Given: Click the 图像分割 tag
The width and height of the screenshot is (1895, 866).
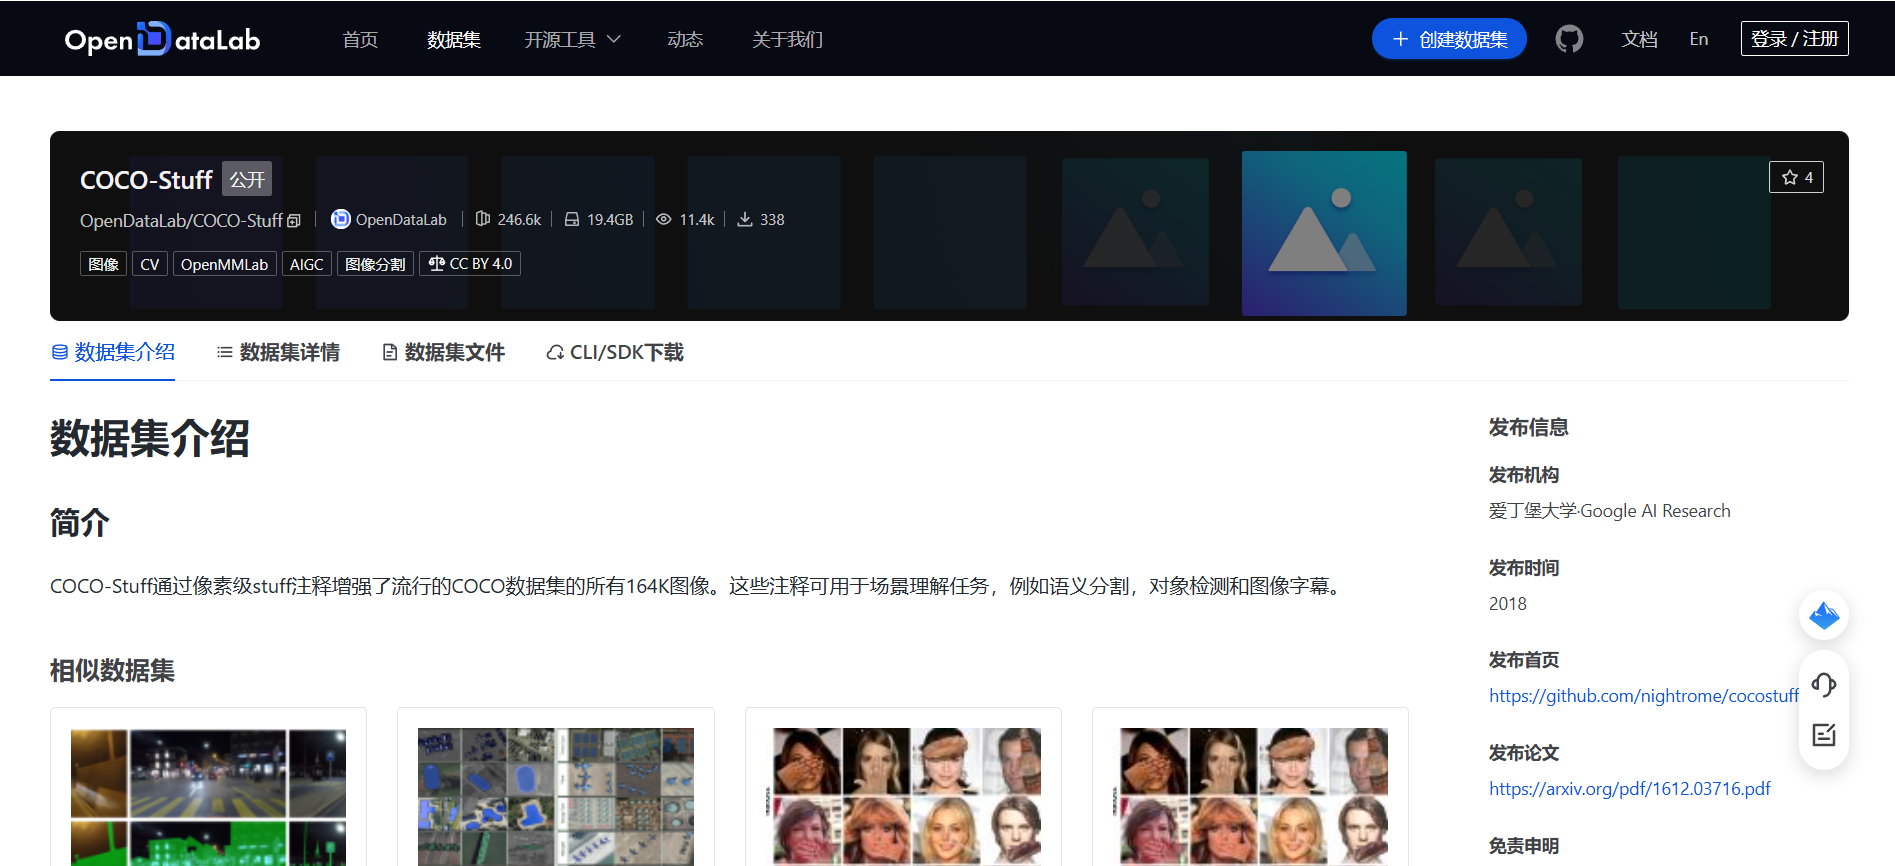Looking at the screenshot, I should coord(375,264).
